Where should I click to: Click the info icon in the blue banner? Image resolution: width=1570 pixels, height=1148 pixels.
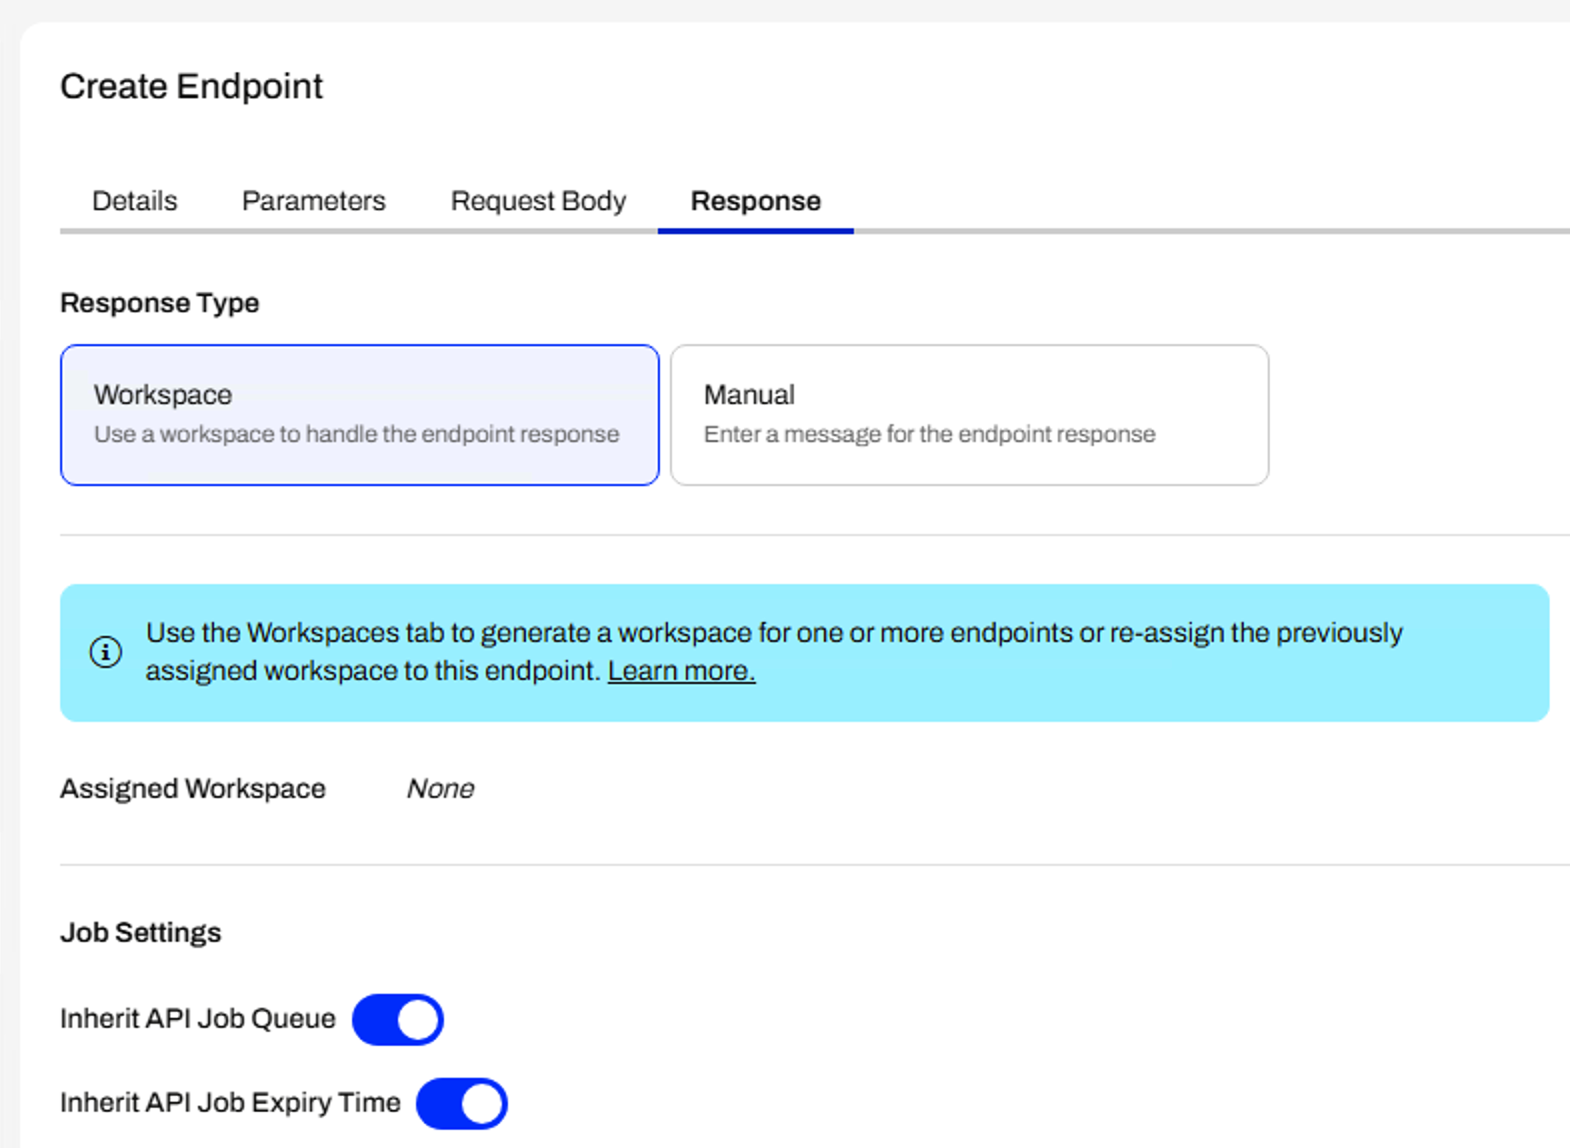click(105, 652)
